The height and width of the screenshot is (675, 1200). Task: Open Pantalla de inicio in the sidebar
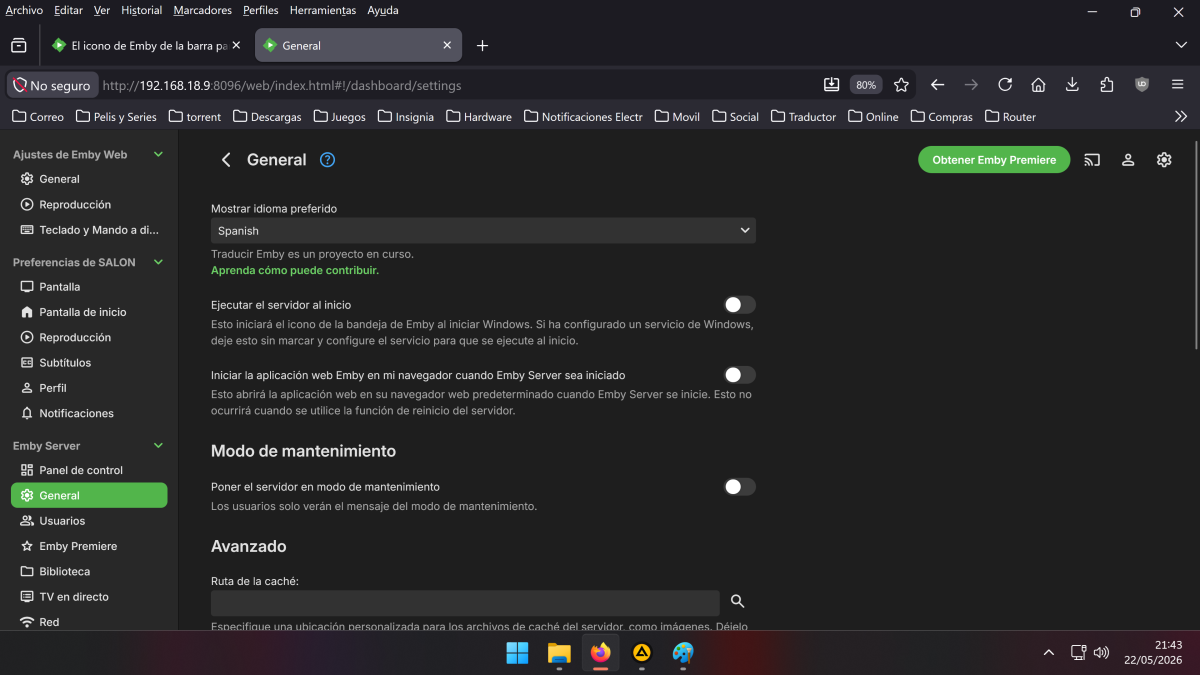click(x=89, y=312)
